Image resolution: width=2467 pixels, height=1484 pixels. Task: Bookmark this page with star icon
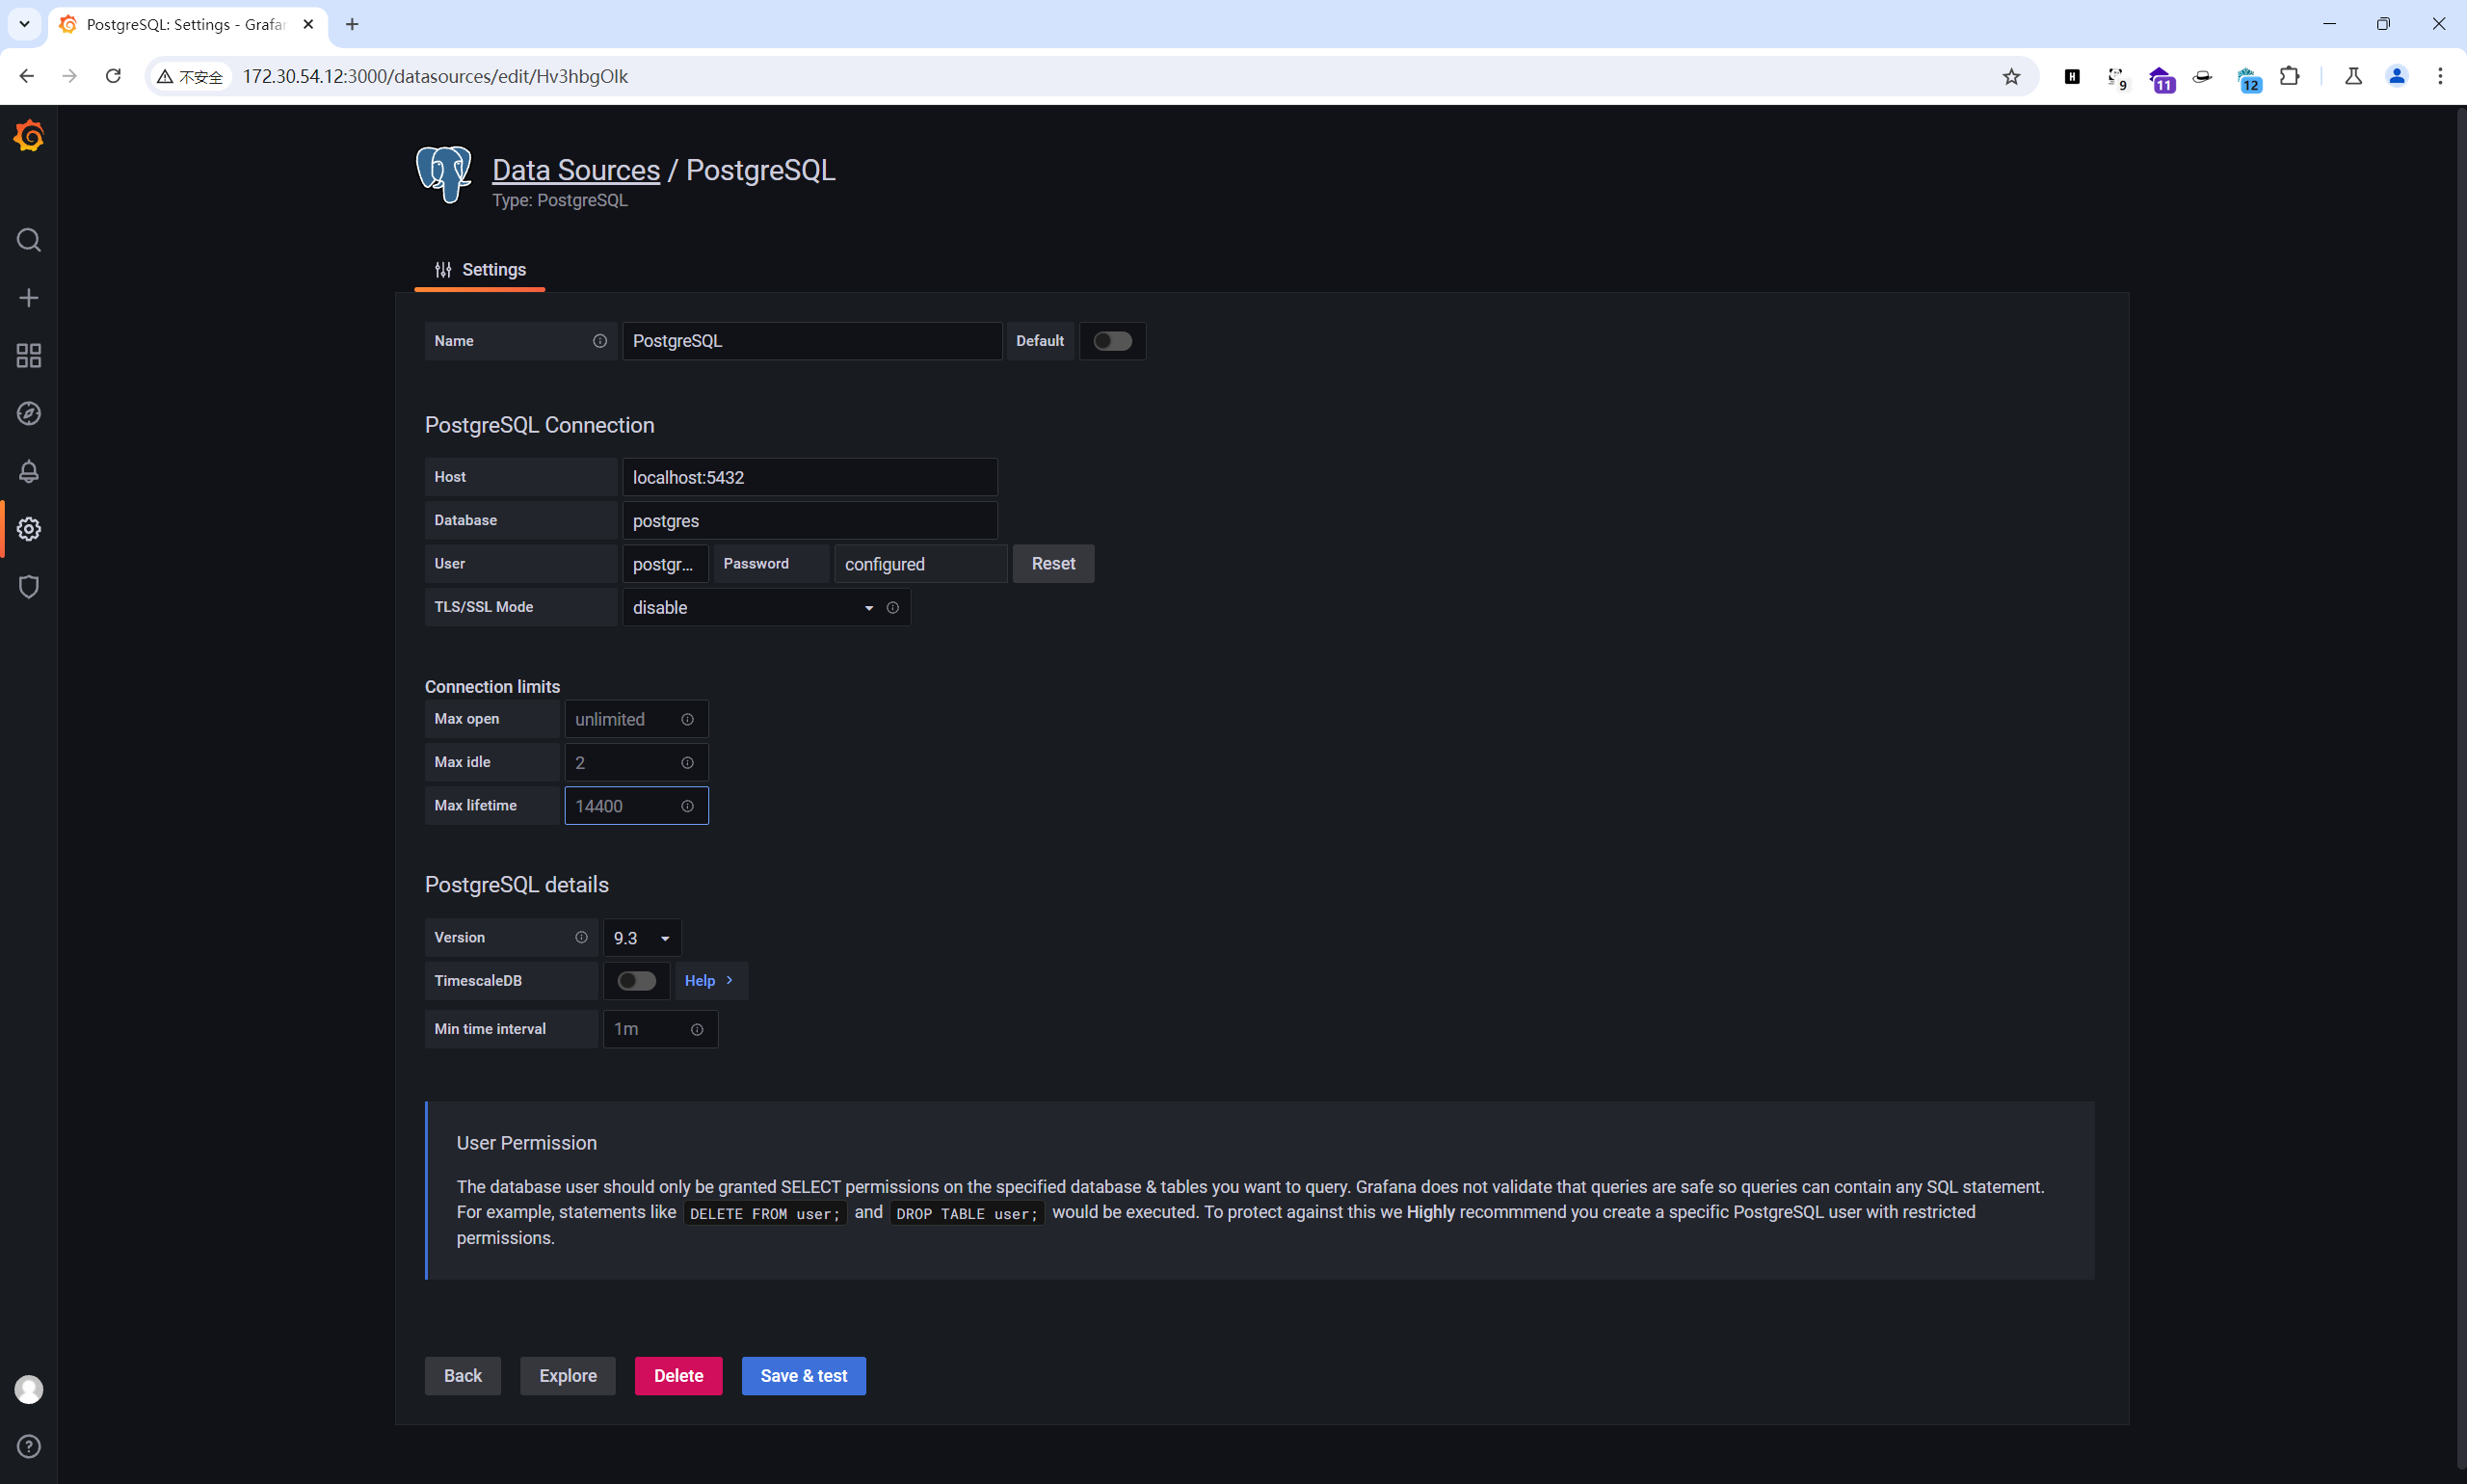pos(2011,76)
